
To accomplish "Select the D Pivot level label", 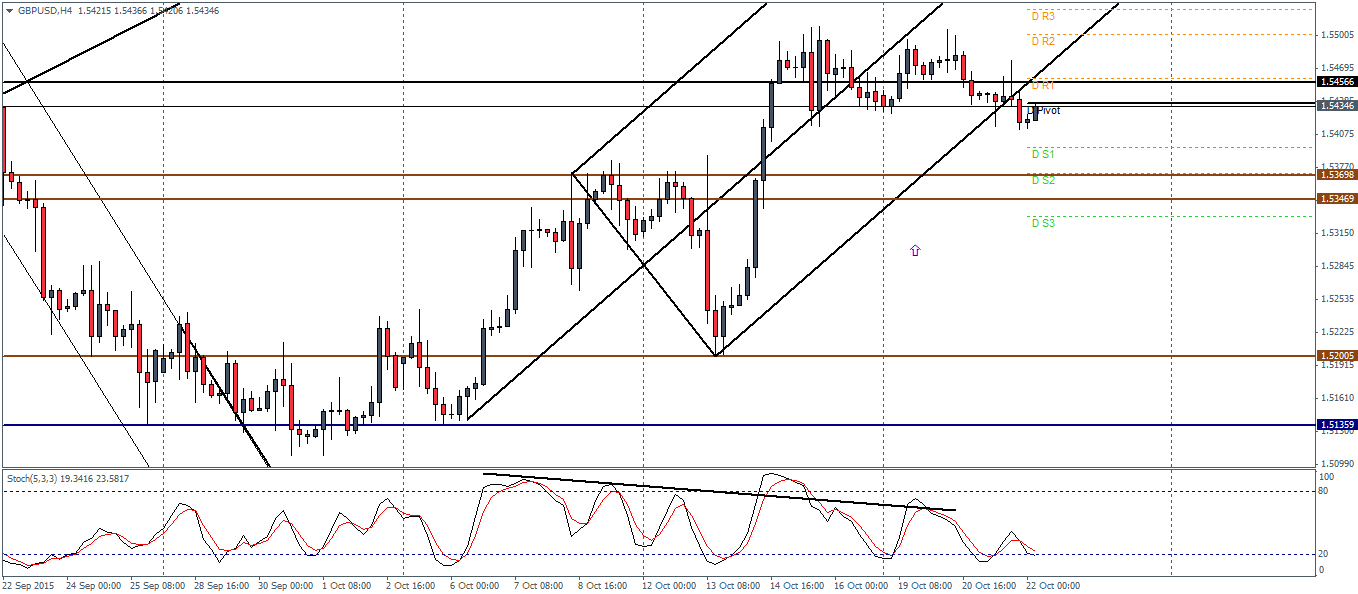I will [1046, 110].
